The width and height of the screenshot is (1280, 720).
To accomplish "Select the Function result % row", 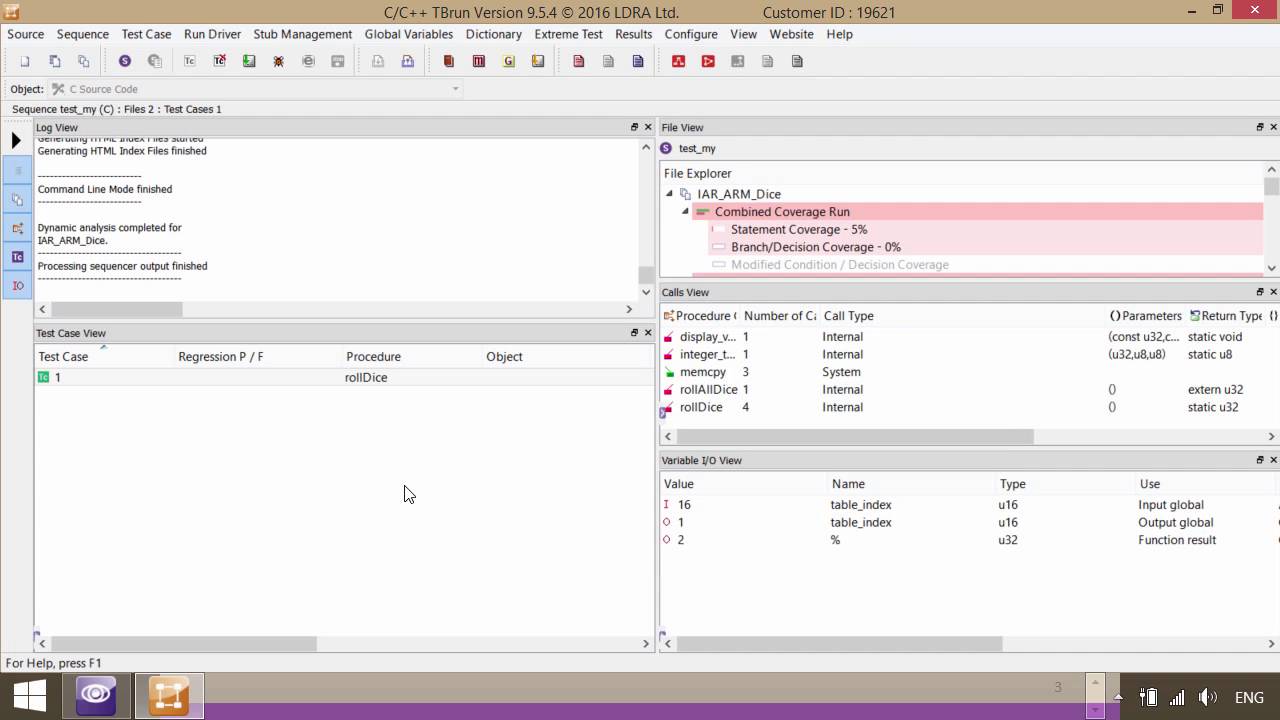I will coord(968,540).
